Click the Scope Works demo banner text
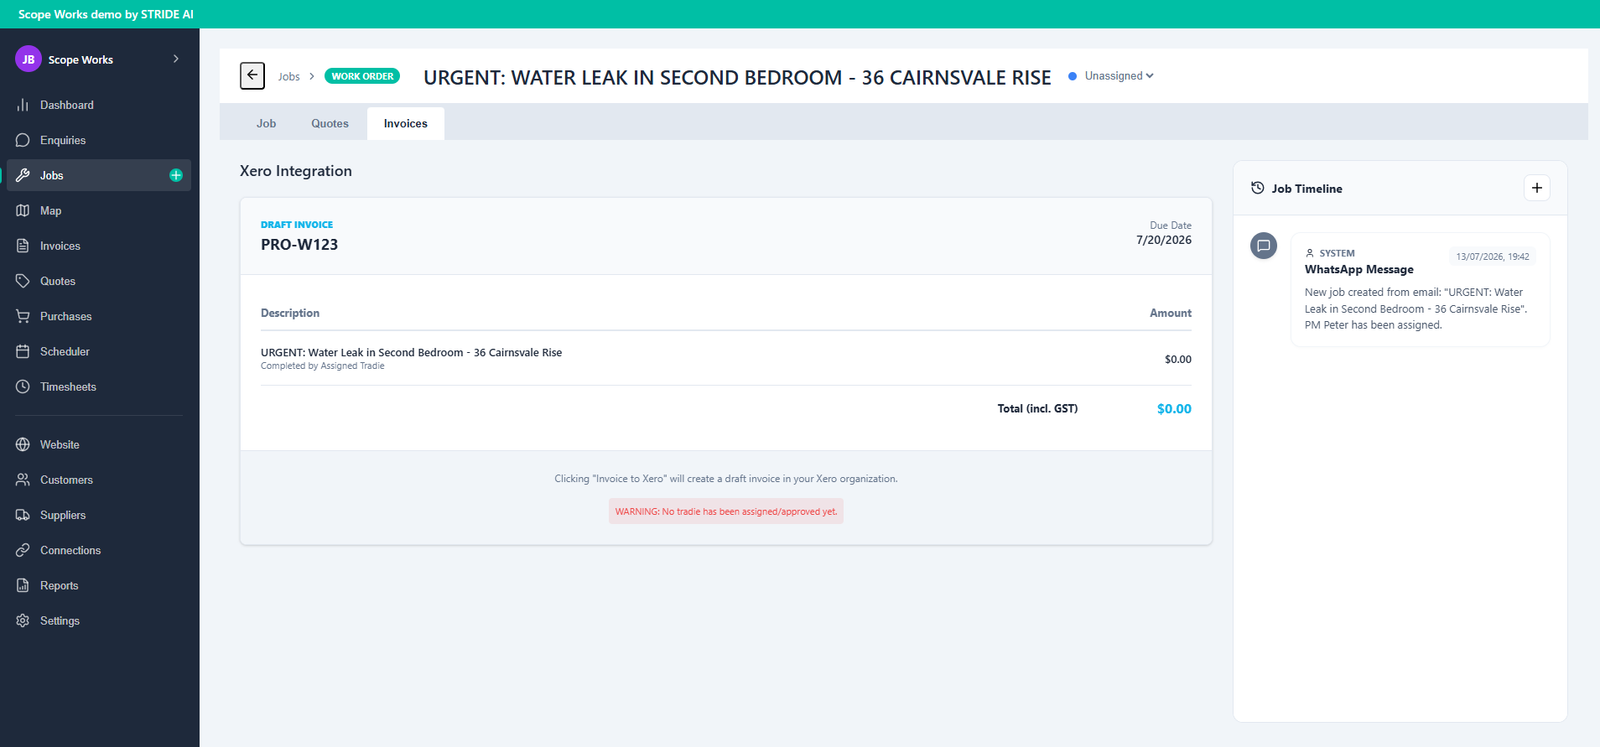This screenshot has width=1600, height=747. click(x=106, y=14)
